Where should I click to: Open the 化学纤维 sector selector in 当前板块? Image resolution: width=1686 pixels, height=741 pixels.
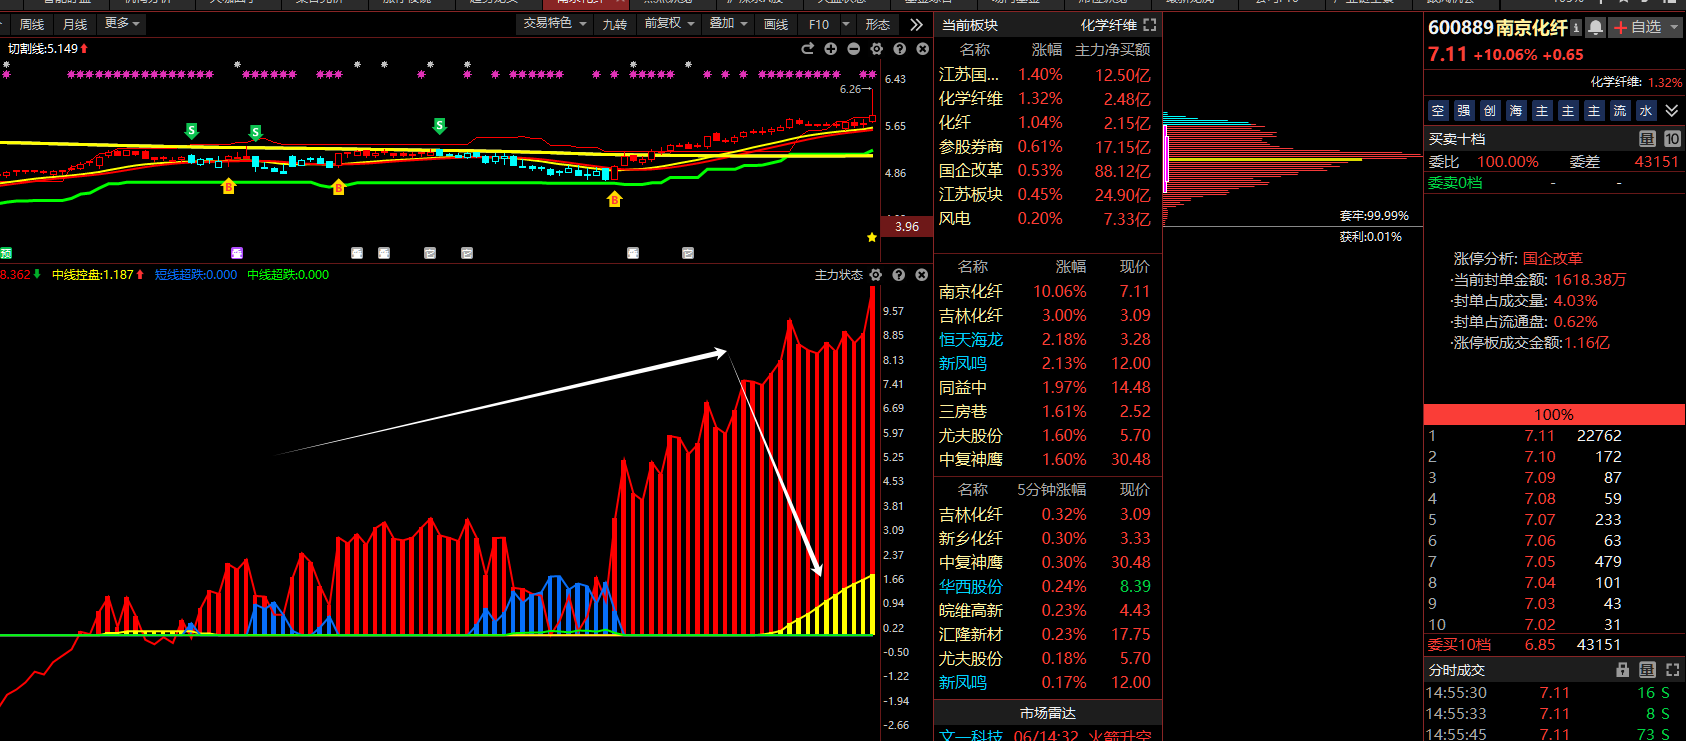[1108, 25]
